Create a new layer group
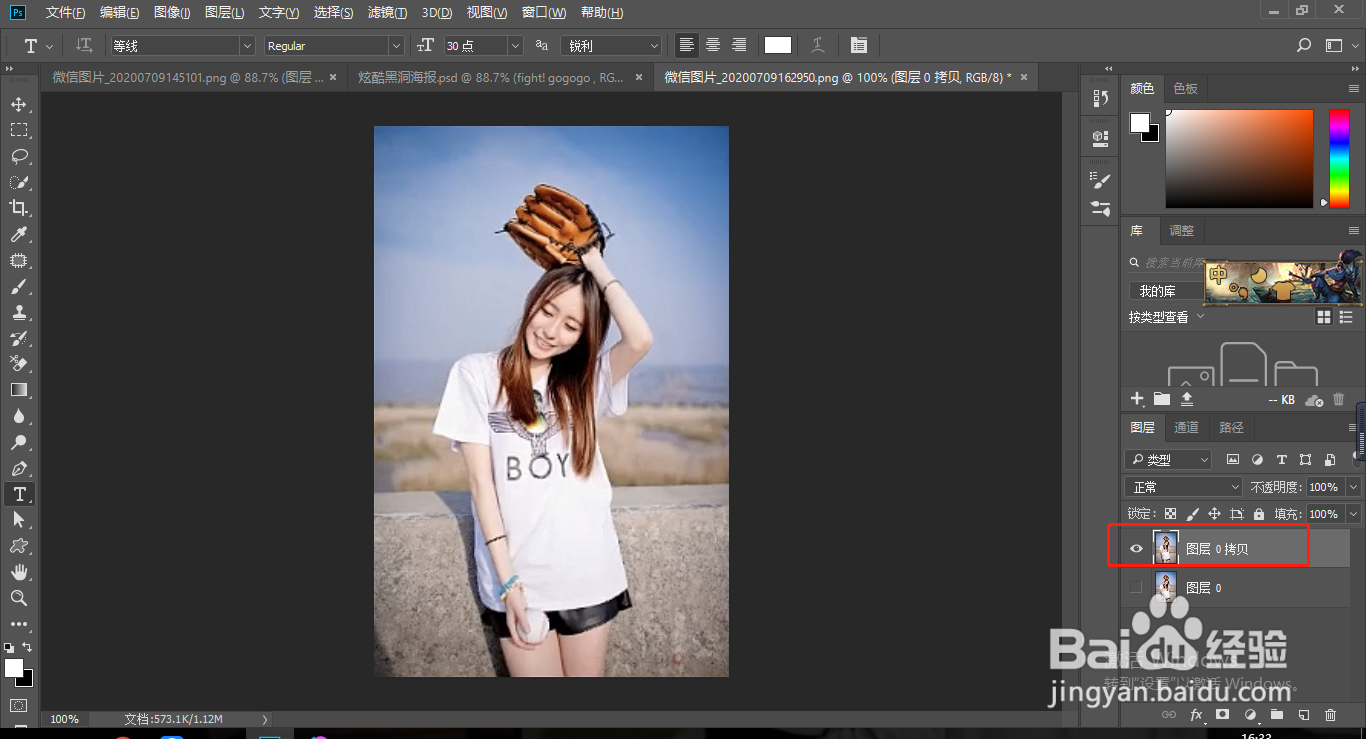The image size is (1366, 739). click(1276, 715)
